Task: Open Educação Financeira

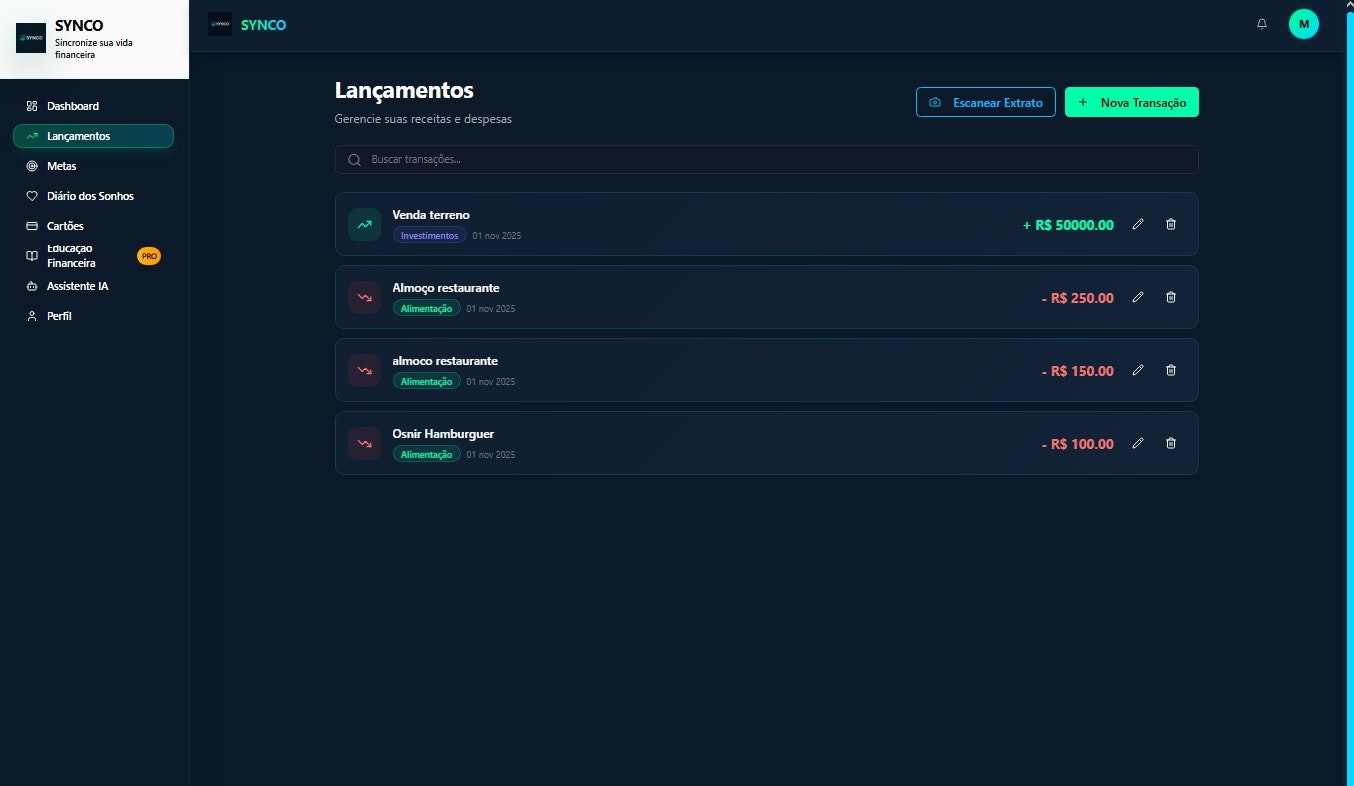Action: 71,255
